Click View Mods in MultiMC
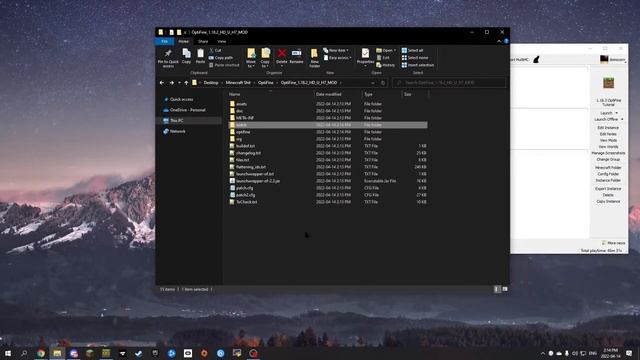This screenshot has width=640, height=360. click(x=608, y=140)
